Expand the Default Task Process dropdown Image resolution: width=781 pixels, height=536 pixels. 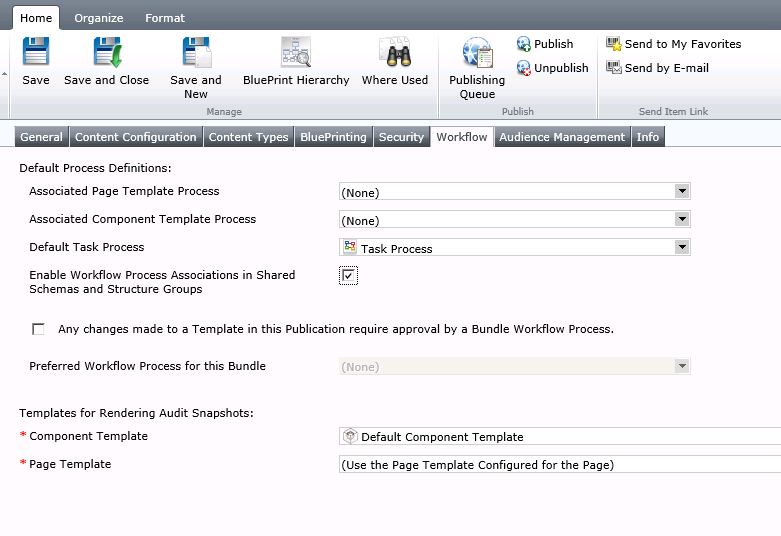[x=681, y=248]
